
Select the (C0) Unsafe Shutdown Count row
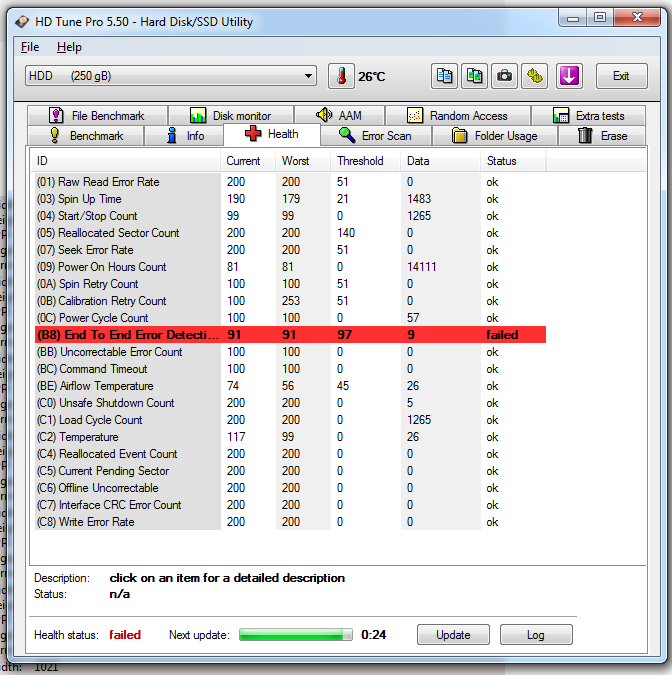(x=291, y=403)
